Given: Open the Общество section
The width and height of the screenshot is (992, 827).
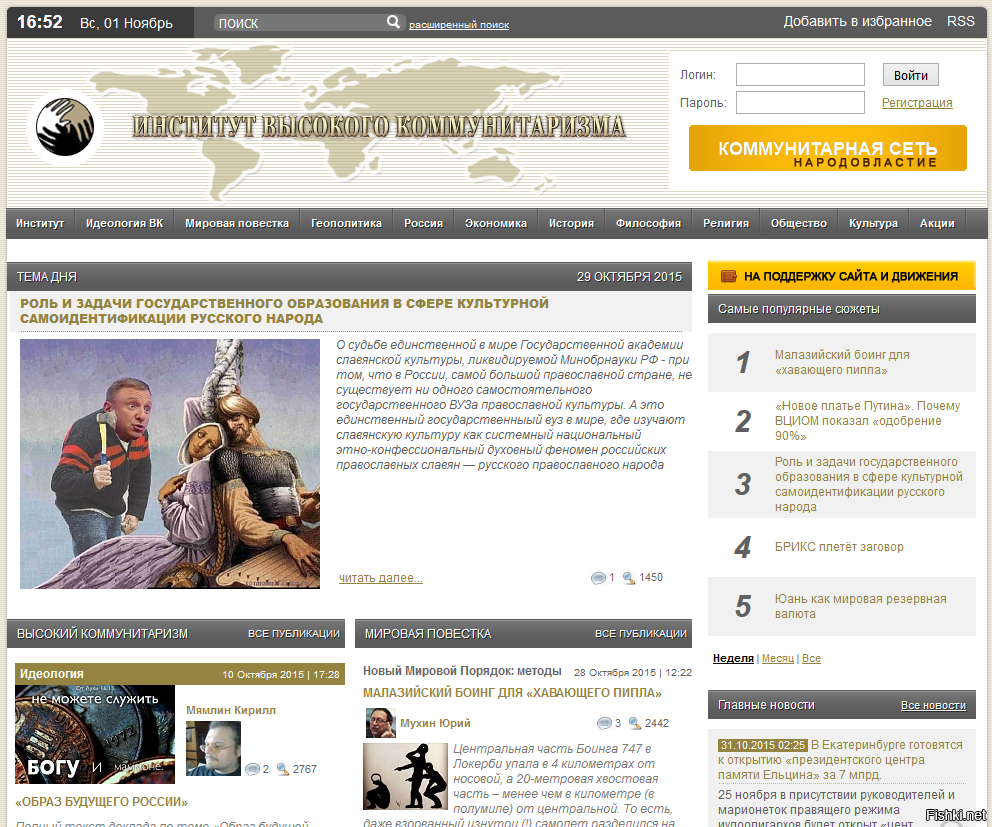Looking at the screenshot, I should coord(798,223).
